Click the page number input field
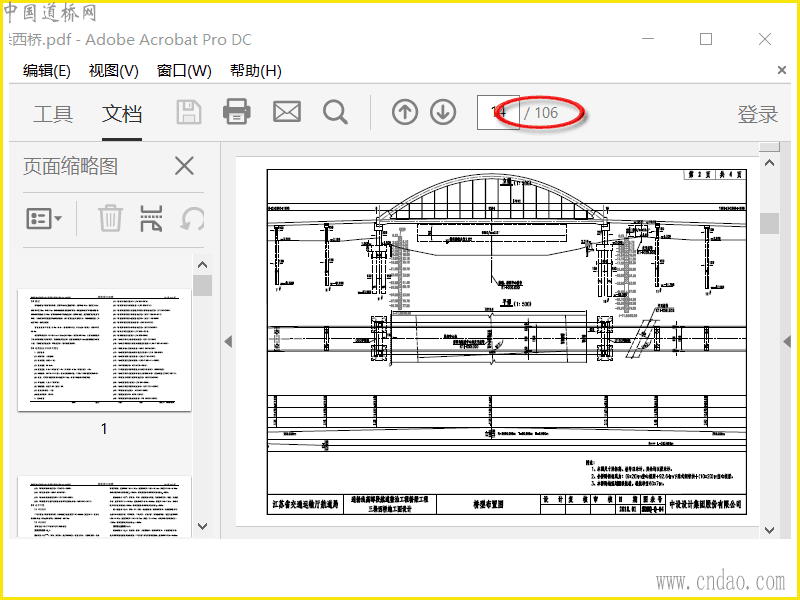 pos(498,112)
